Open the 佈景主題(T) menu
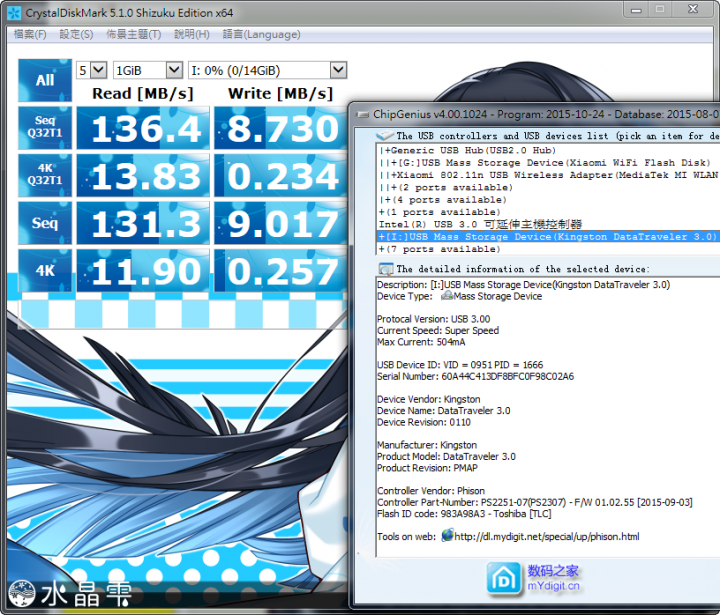720x615 pixels. (x=134, y=34)
